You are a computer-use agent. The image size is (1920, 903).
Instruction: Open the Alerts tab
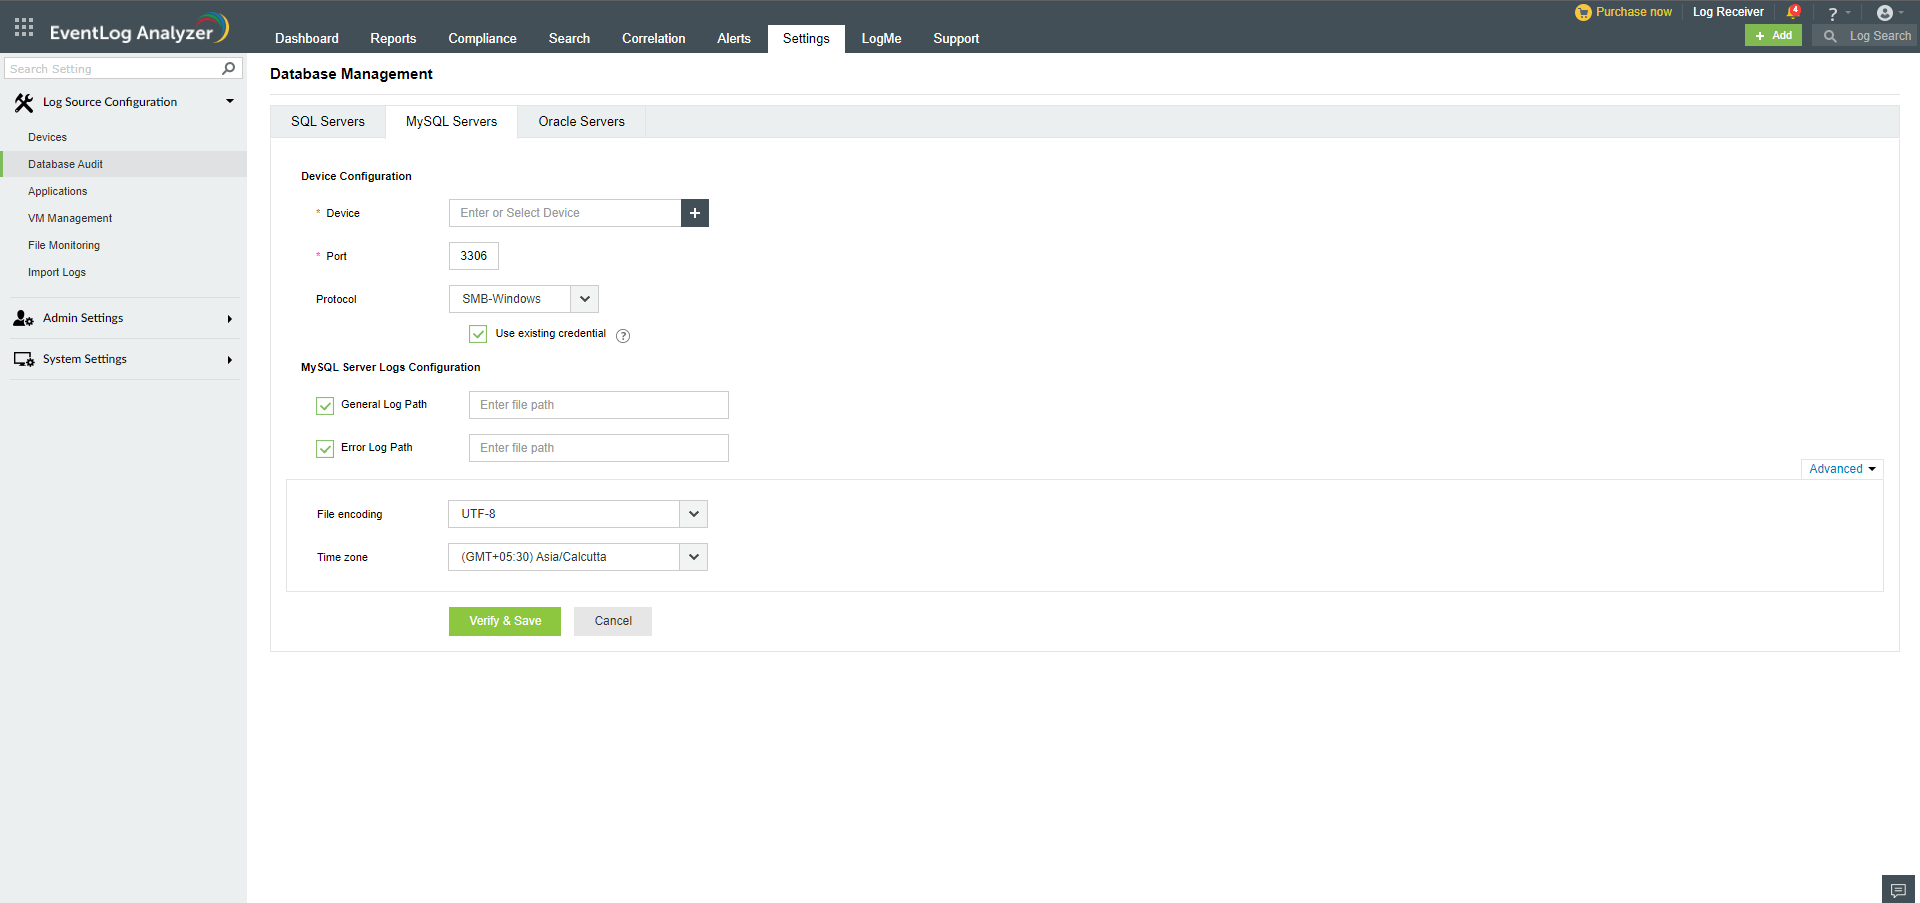(x=734, y=39)
